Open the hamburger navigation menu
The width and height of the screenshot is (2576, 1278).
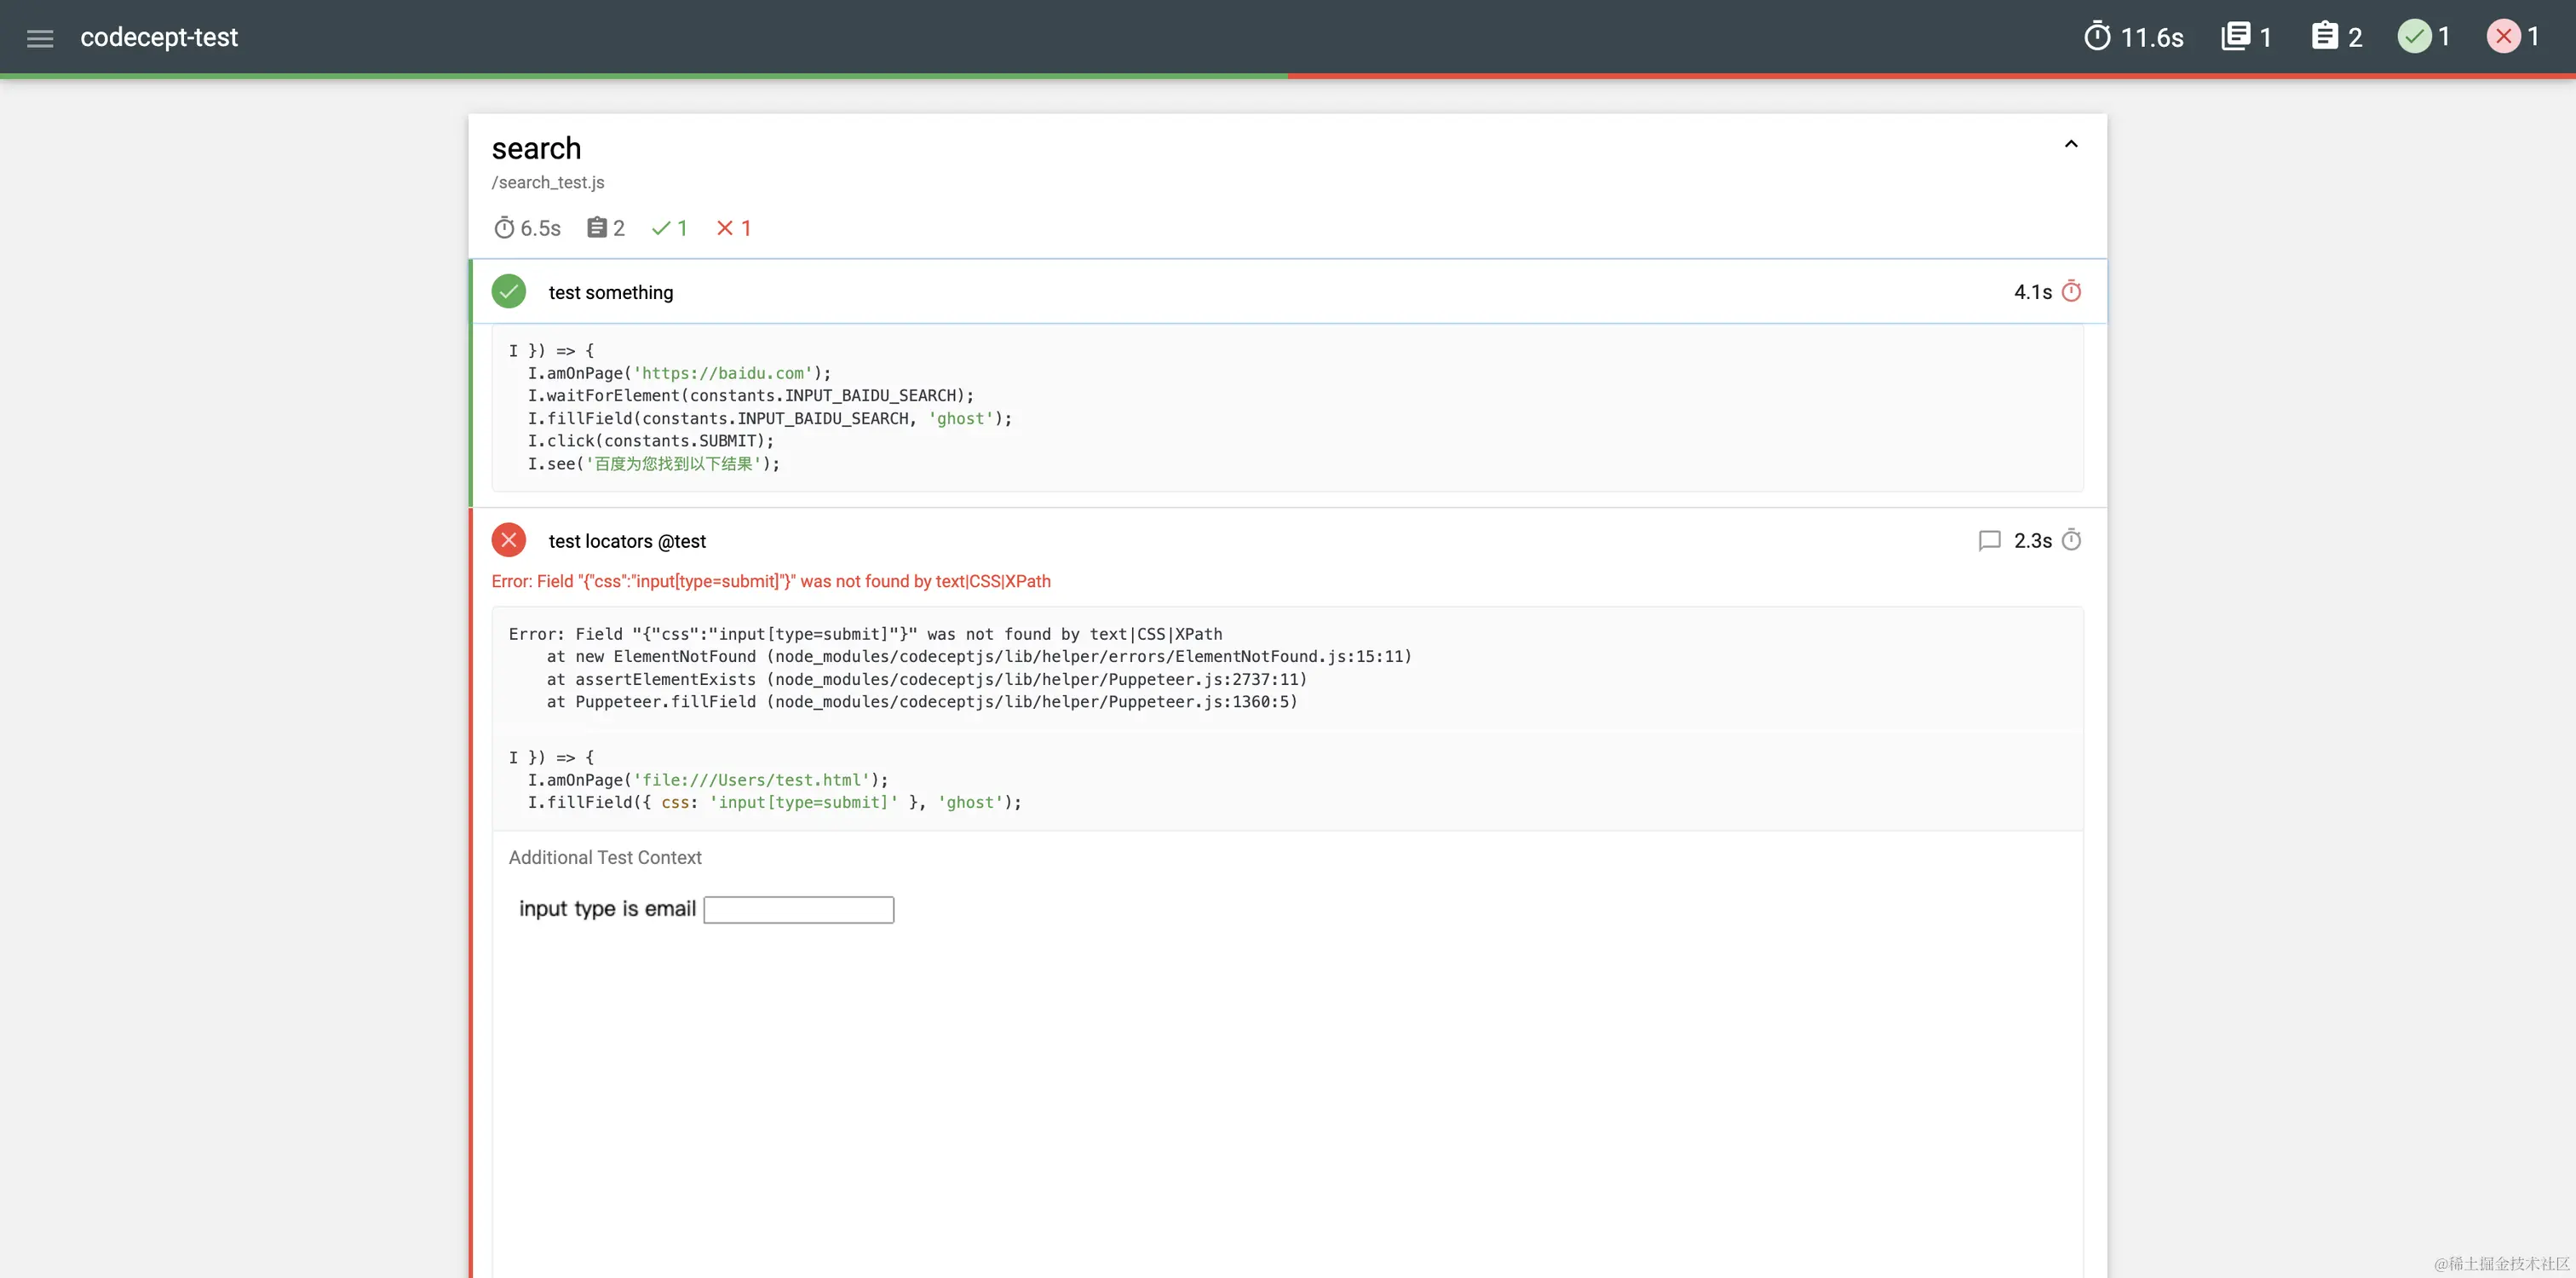[40, 38]
